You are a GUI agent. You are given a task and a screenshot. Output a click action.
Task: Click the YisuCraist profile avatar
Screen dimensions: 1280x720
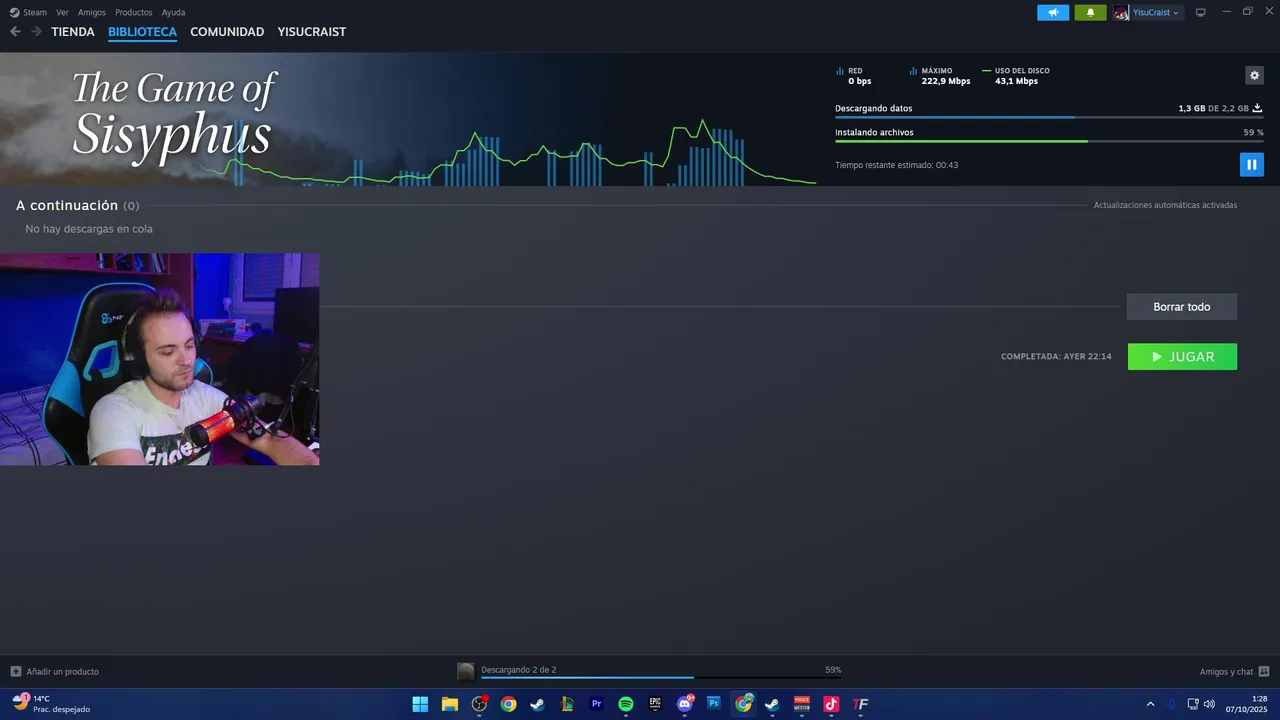(1122, 12)
